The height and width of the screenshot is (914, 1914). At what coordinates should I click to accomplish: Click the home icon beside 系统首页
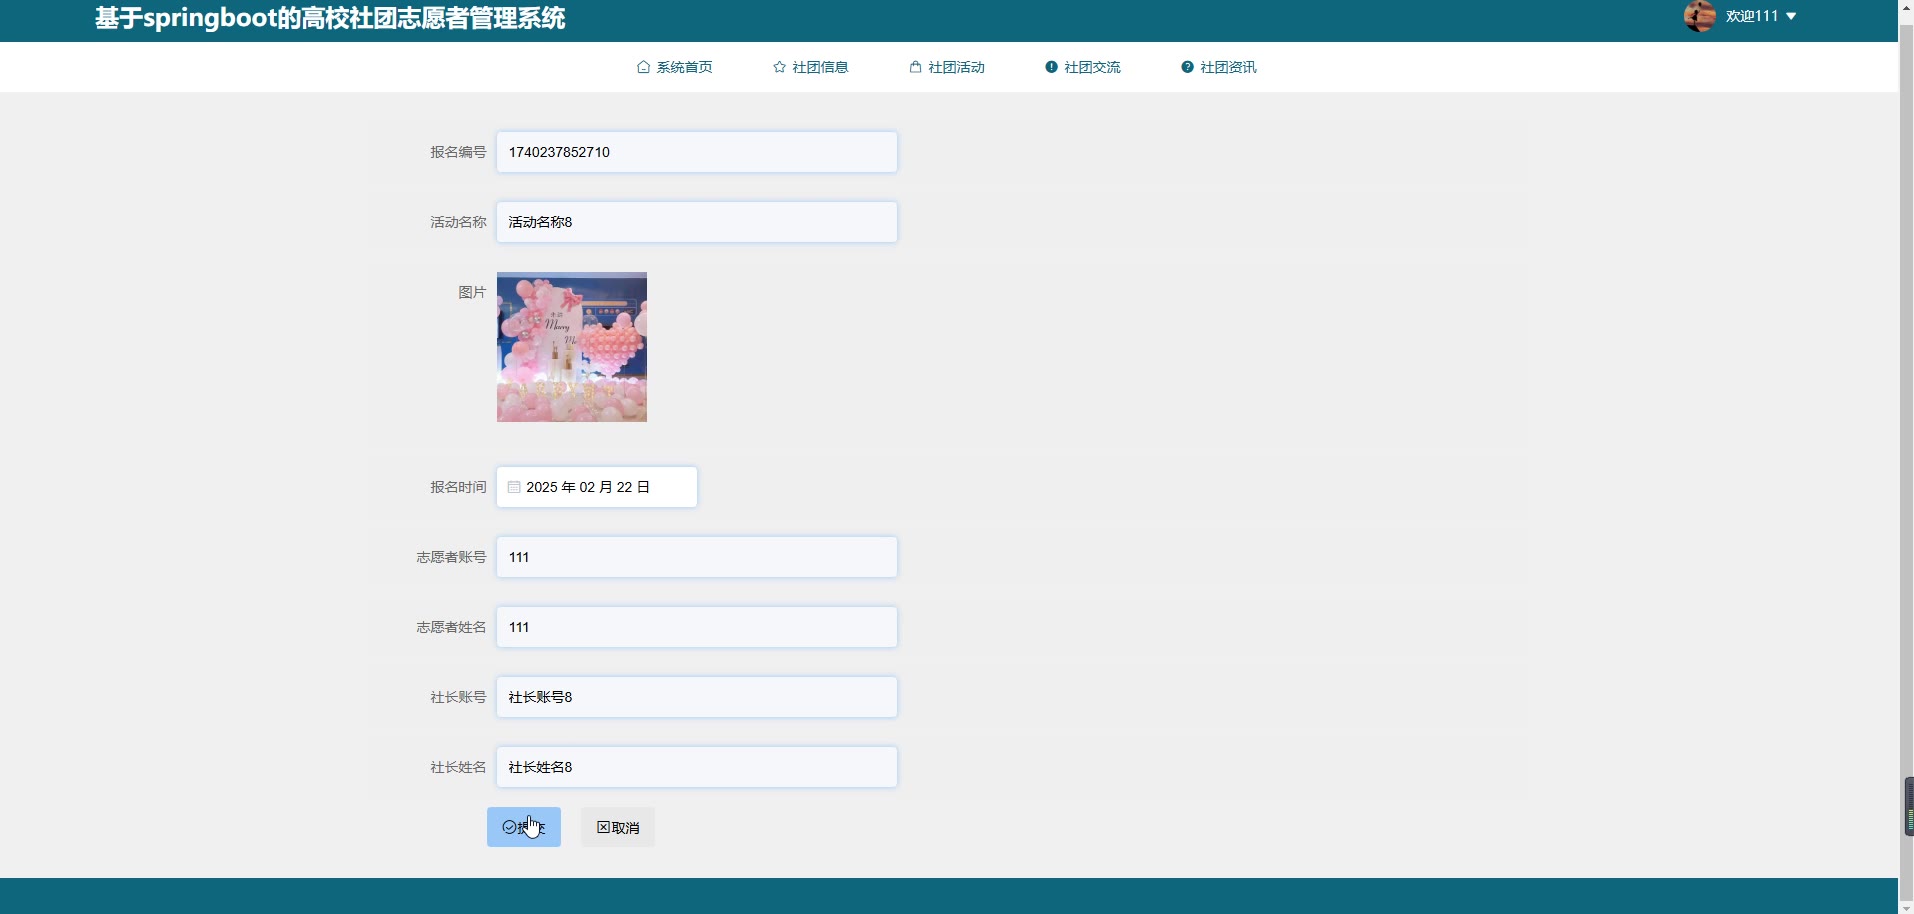coord(643,67)
